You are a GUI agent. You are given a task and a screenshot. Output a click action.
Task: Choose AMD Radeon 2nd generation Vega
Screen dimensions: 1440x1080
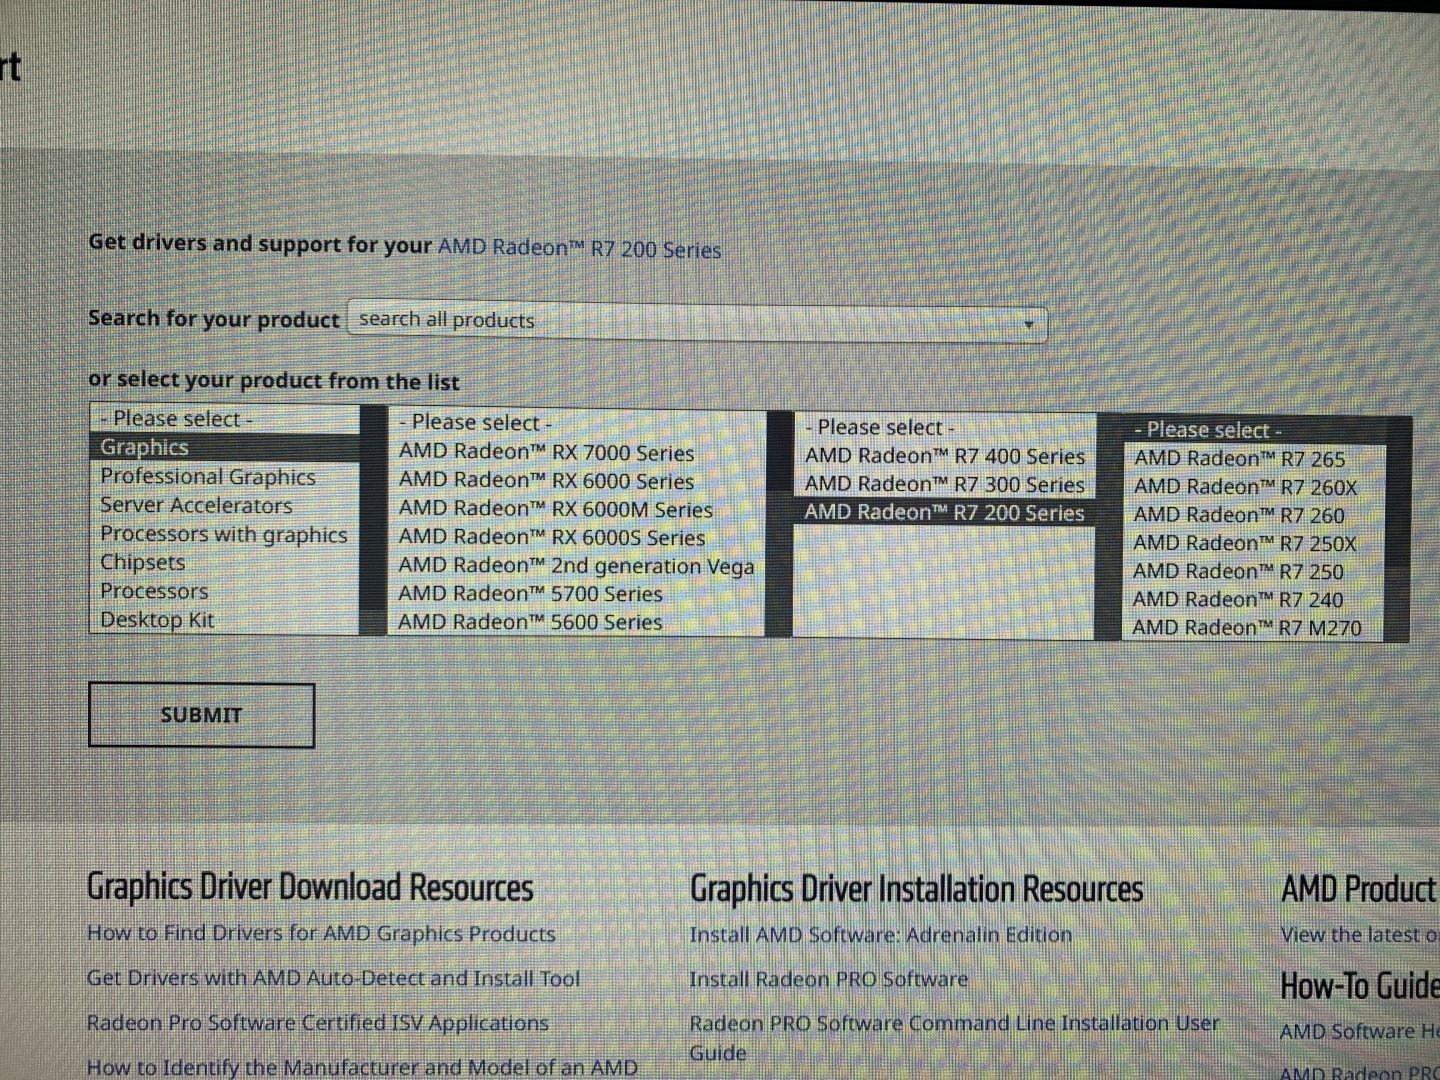click(576, 566)
